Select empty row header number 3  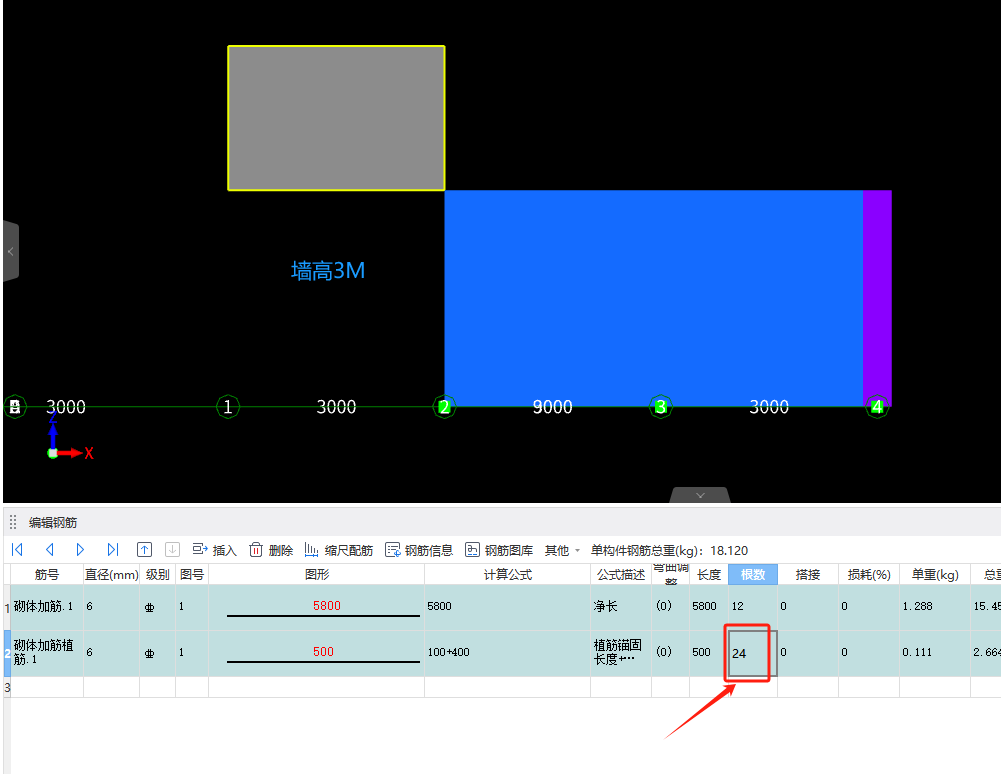click(7, 687)
